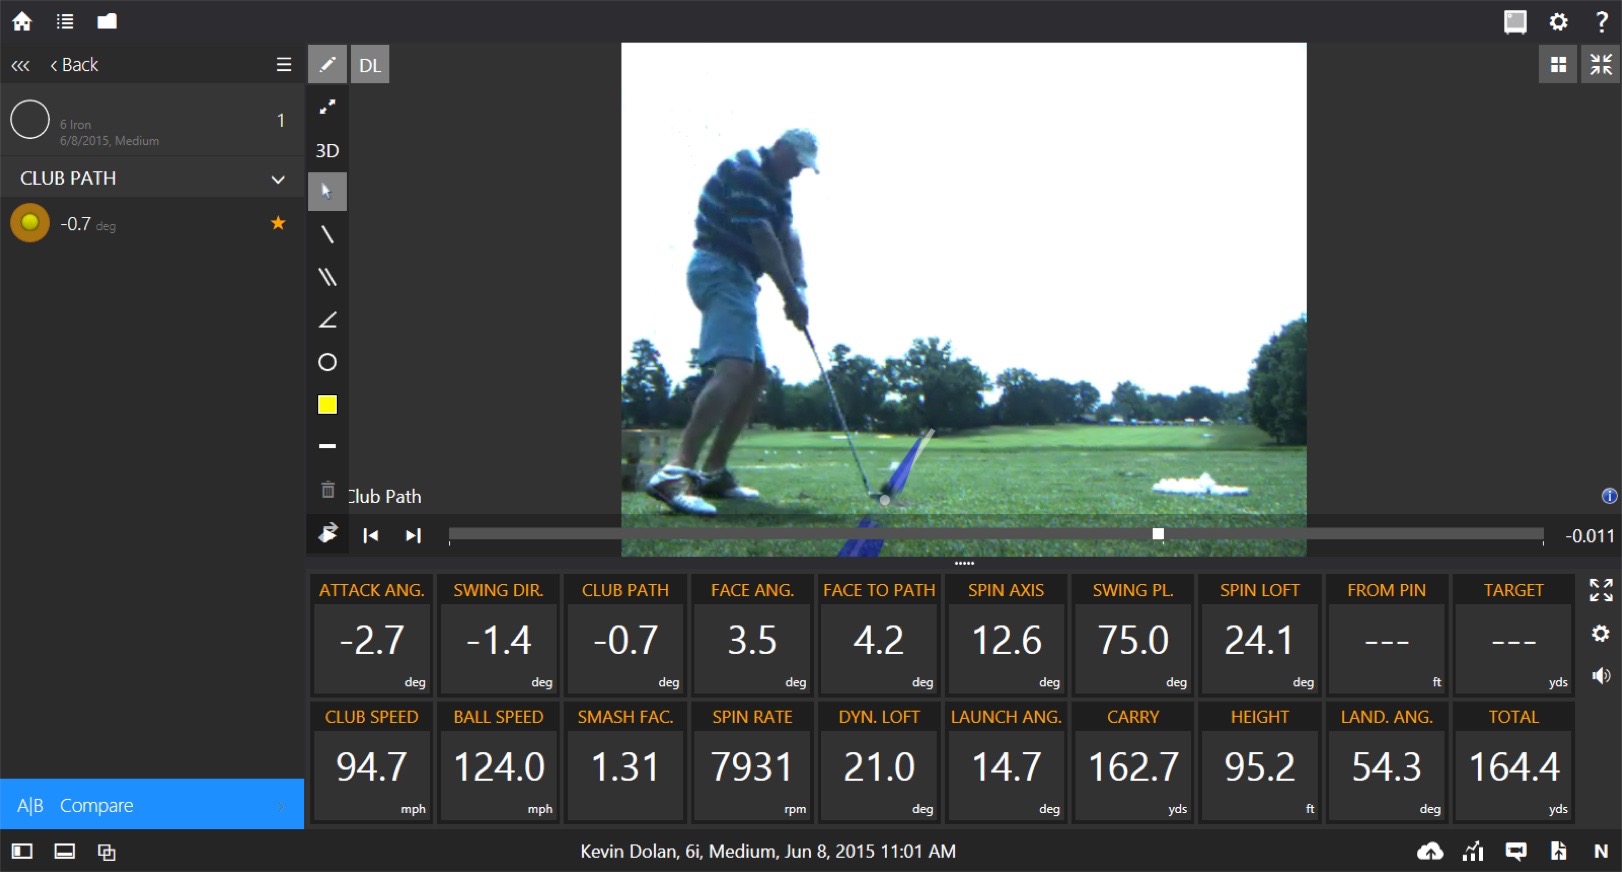This screenshot has height=872, width=1622.
Task: Open the report document icon
Action: click(x=1559, y=852)
